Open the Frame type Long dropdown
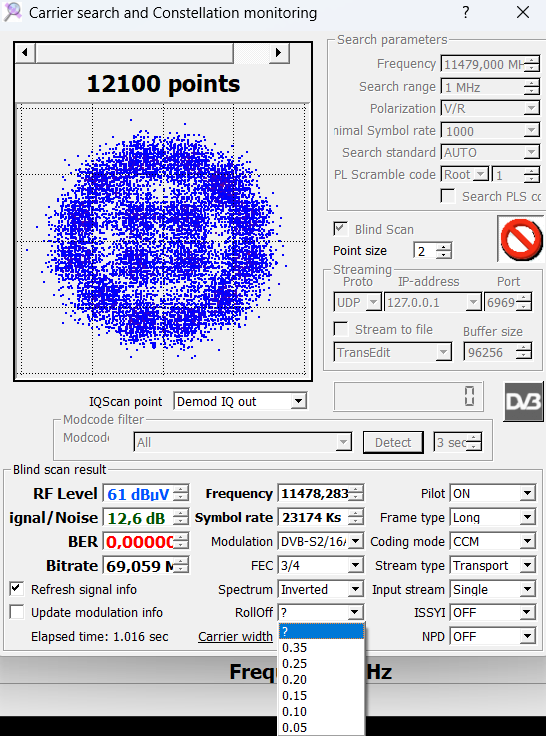 point(528,517)
